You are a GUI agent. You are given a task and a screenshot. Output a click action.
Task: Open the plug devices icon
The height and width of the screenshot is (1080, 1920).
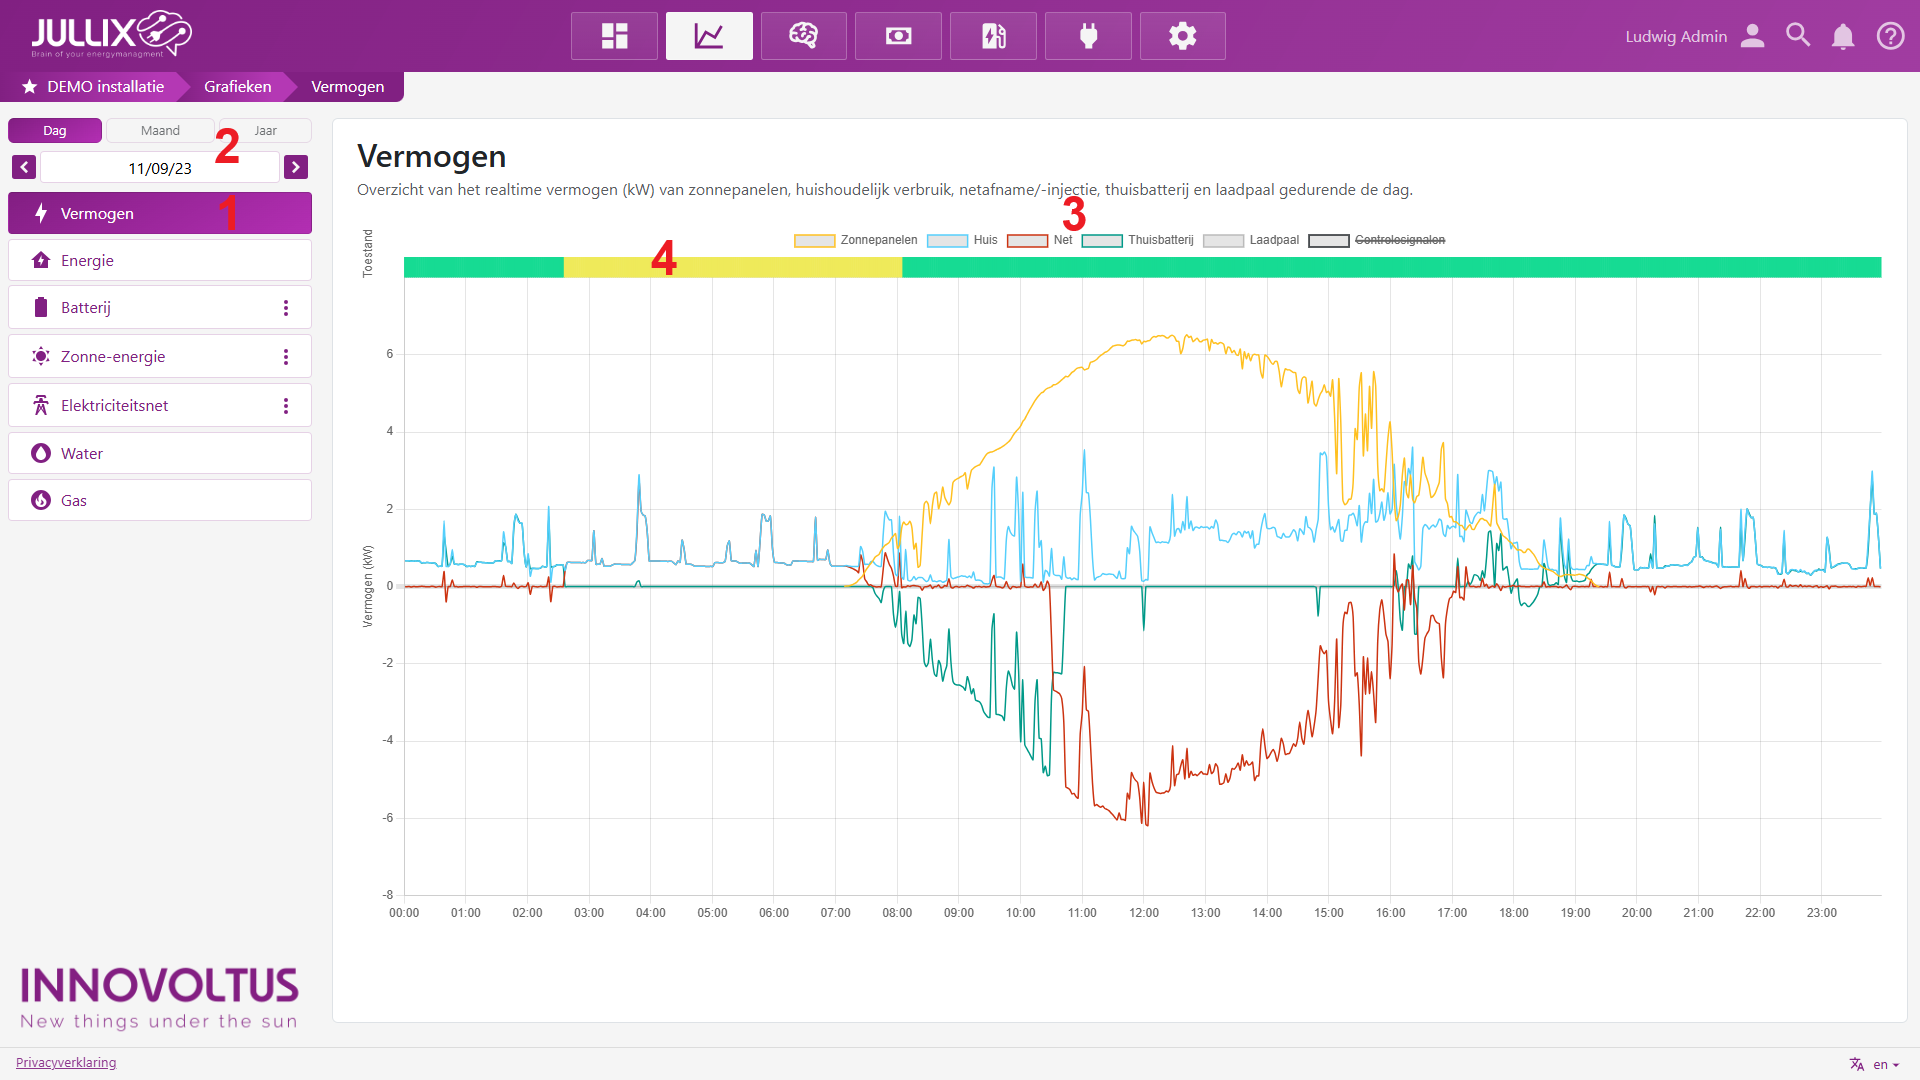1088,36
